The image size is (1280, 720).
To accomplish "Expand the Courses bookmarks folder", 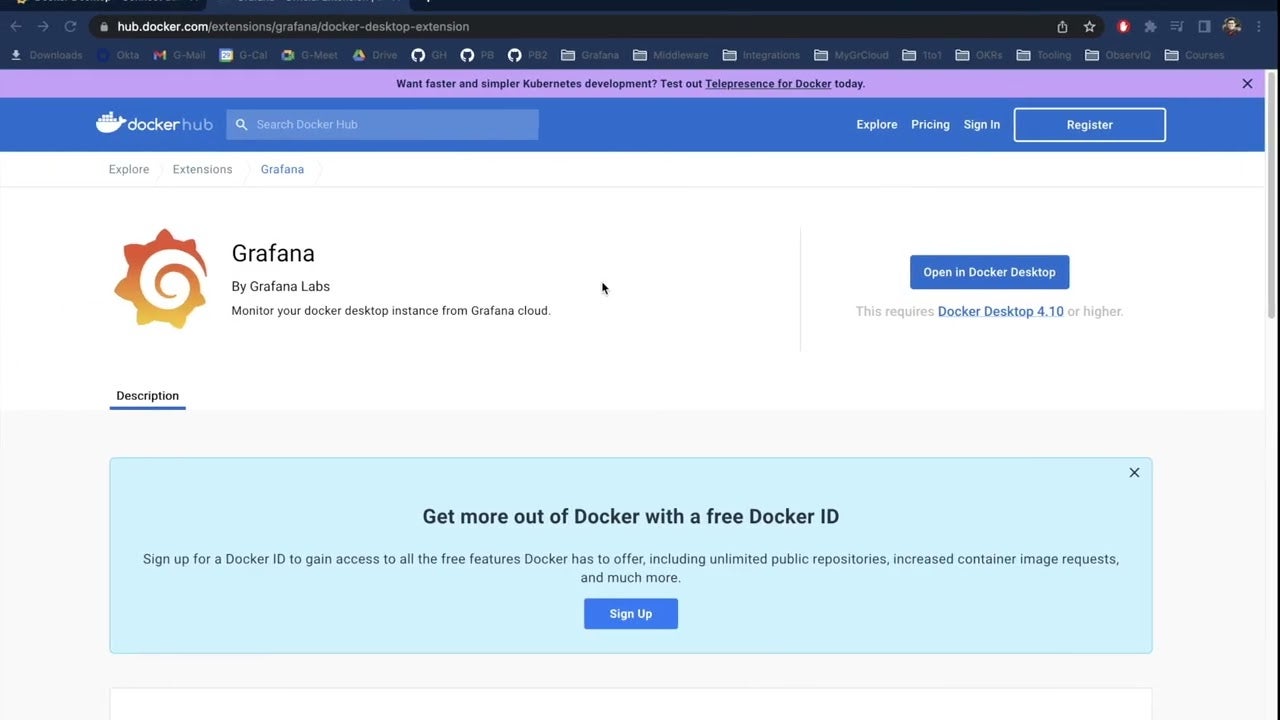I will click(x=1194, y=55).
